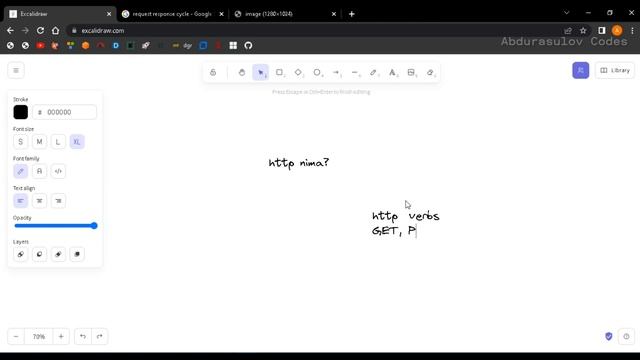Bookmark this page with star
The image size is (640, 360).
pos(583,31)
